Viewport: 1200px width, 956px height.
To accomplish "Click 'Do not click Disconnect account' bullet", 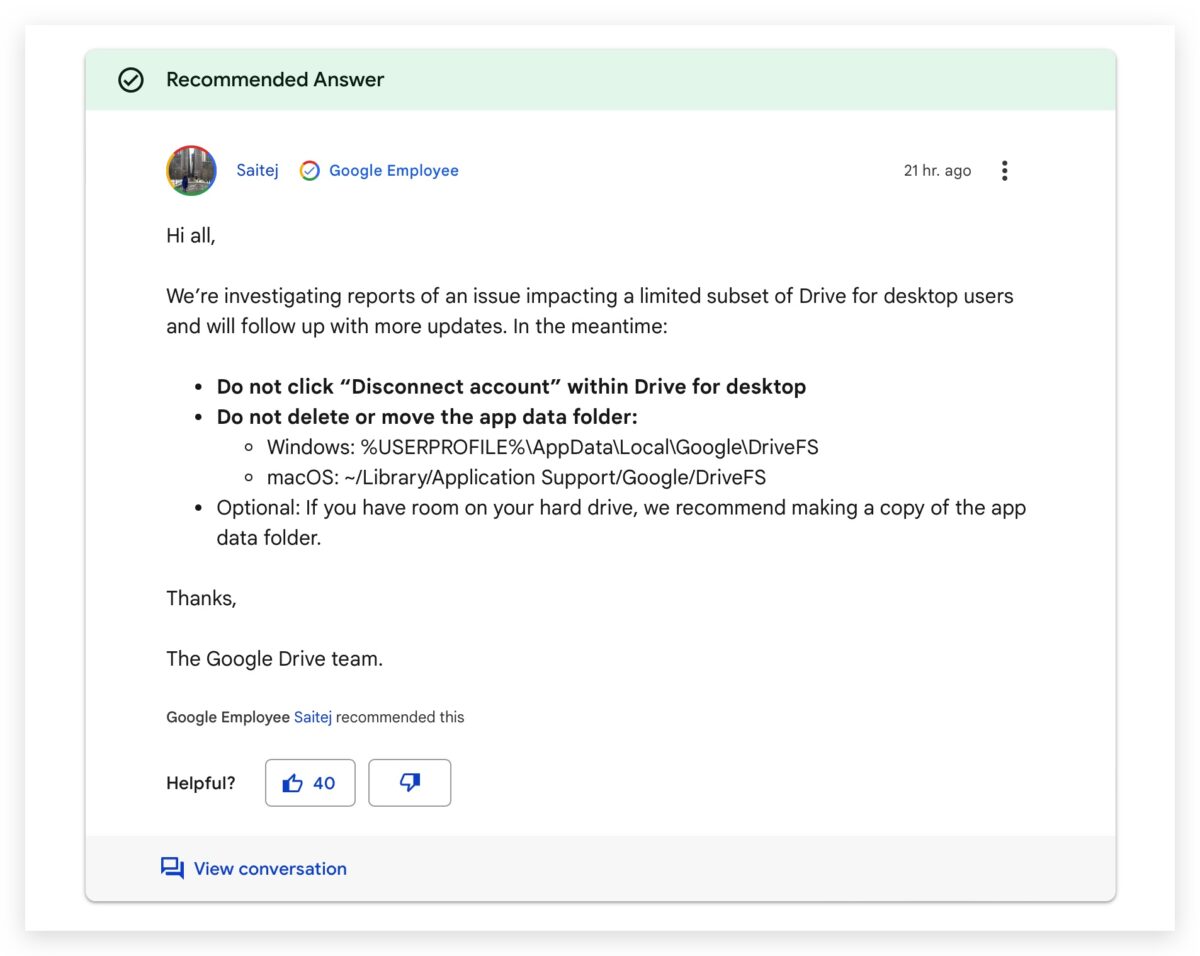I will pyautogui.click(x=511, y=386).
